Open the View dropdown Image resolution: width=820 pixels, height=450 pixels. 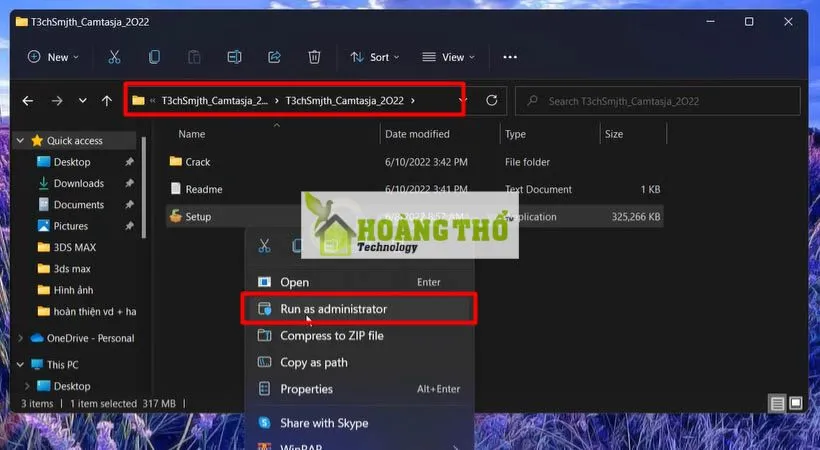448,57
